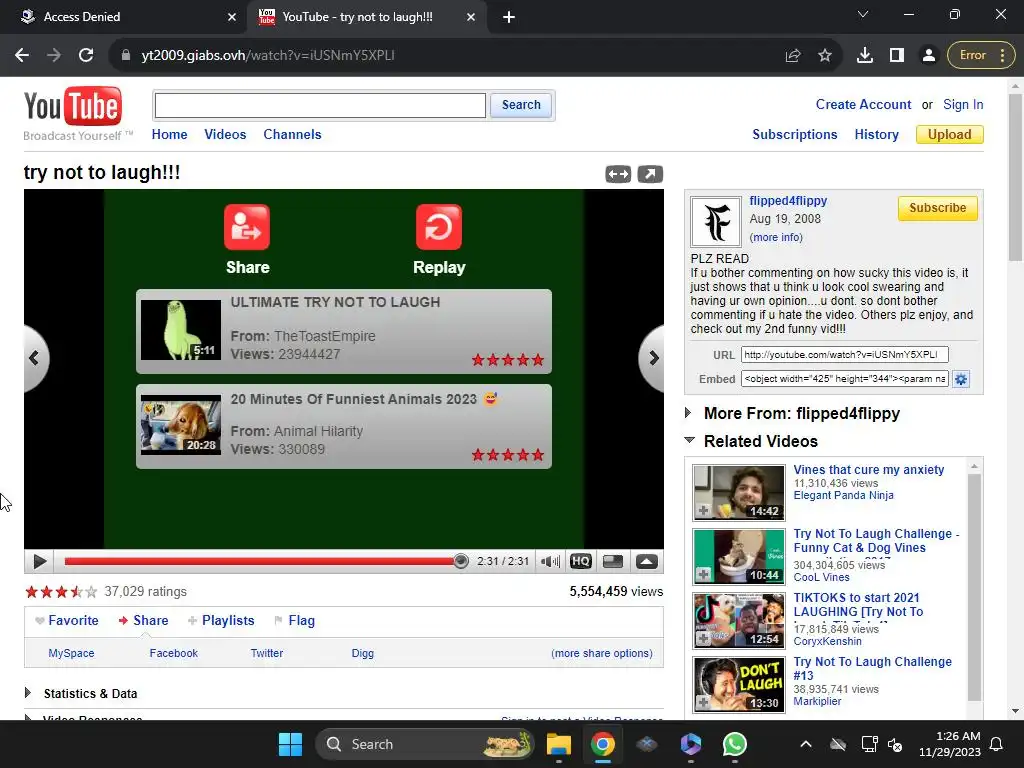Open Windows Start menu

coord(290,744)
